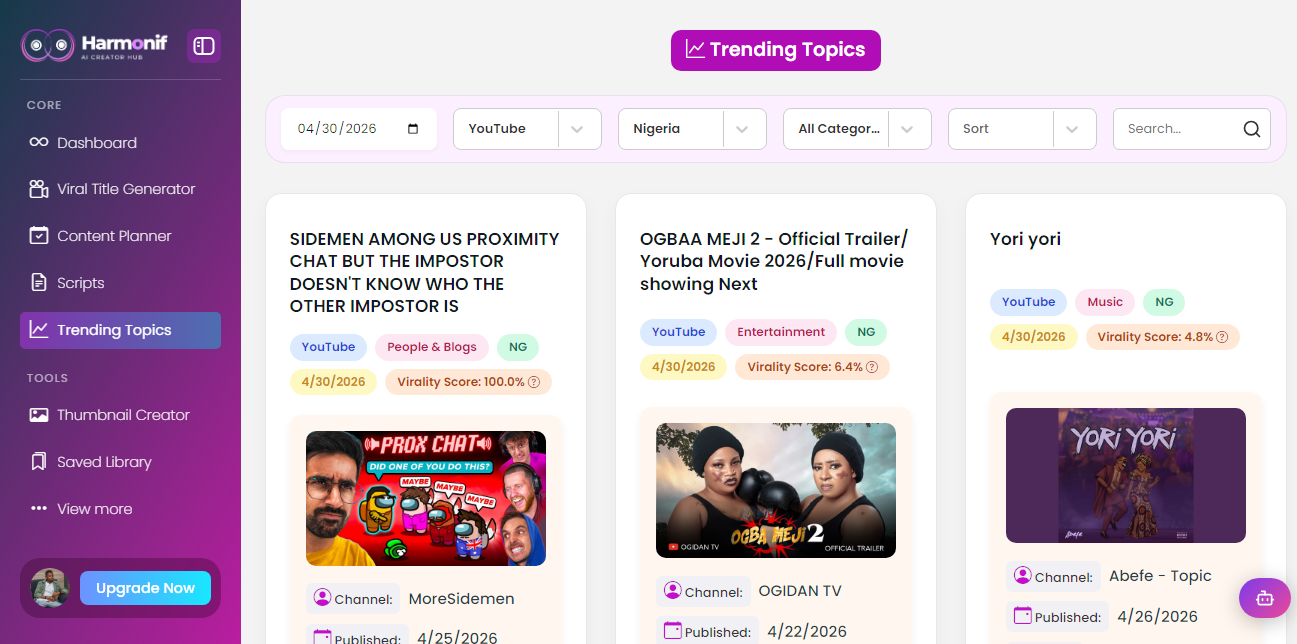1297x644 pixels.
Task: Click the Upgrade Now button
Action: pyautogui.click(x=145, y=588)
